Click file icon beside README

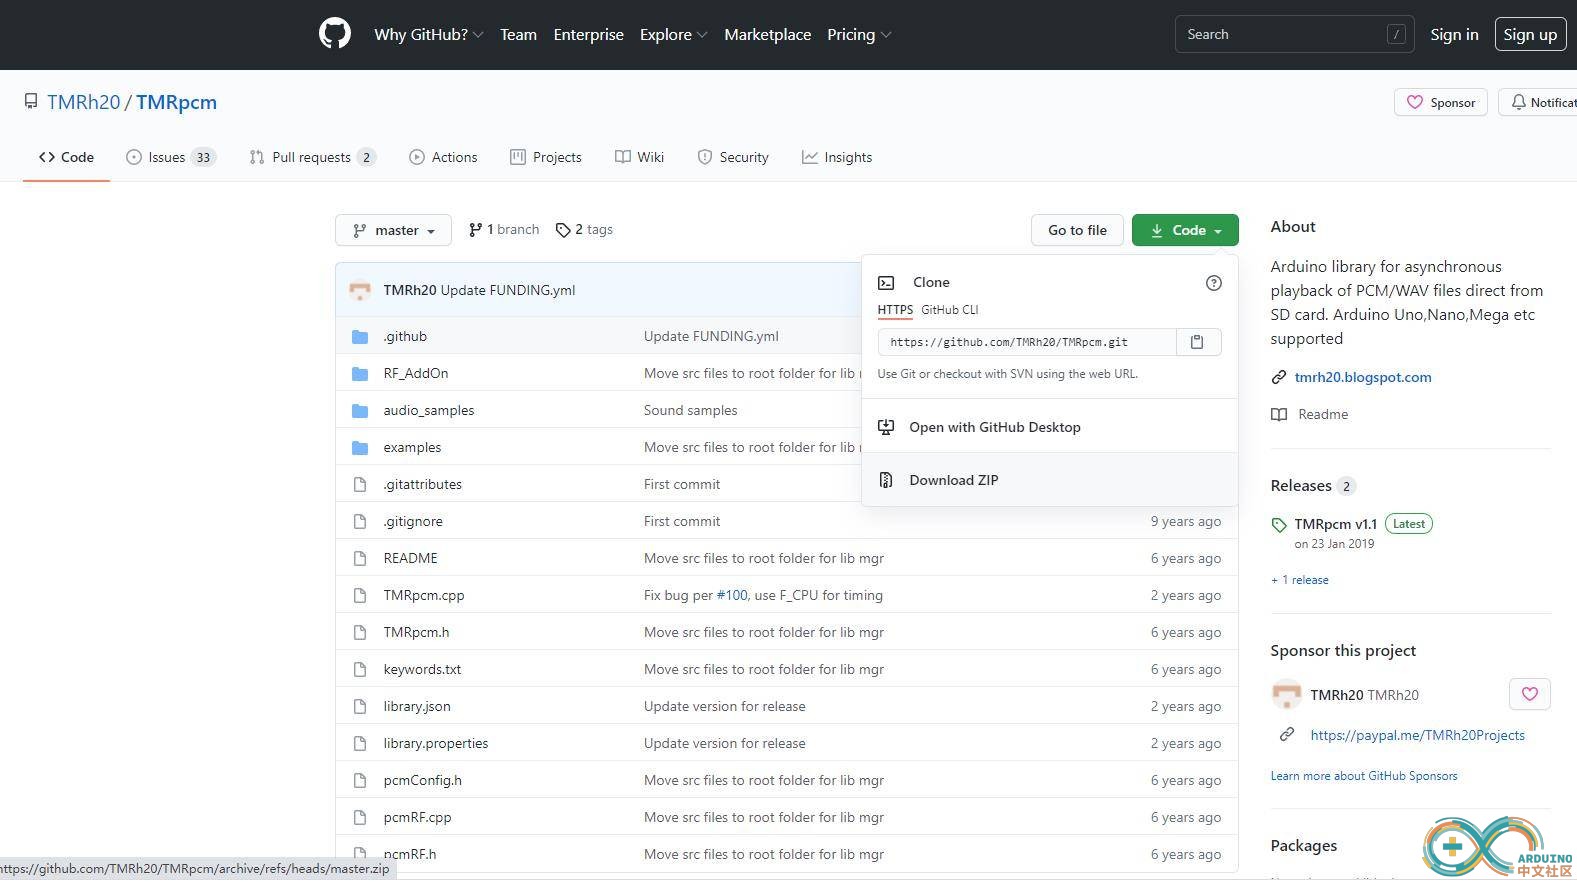(360, 559)
